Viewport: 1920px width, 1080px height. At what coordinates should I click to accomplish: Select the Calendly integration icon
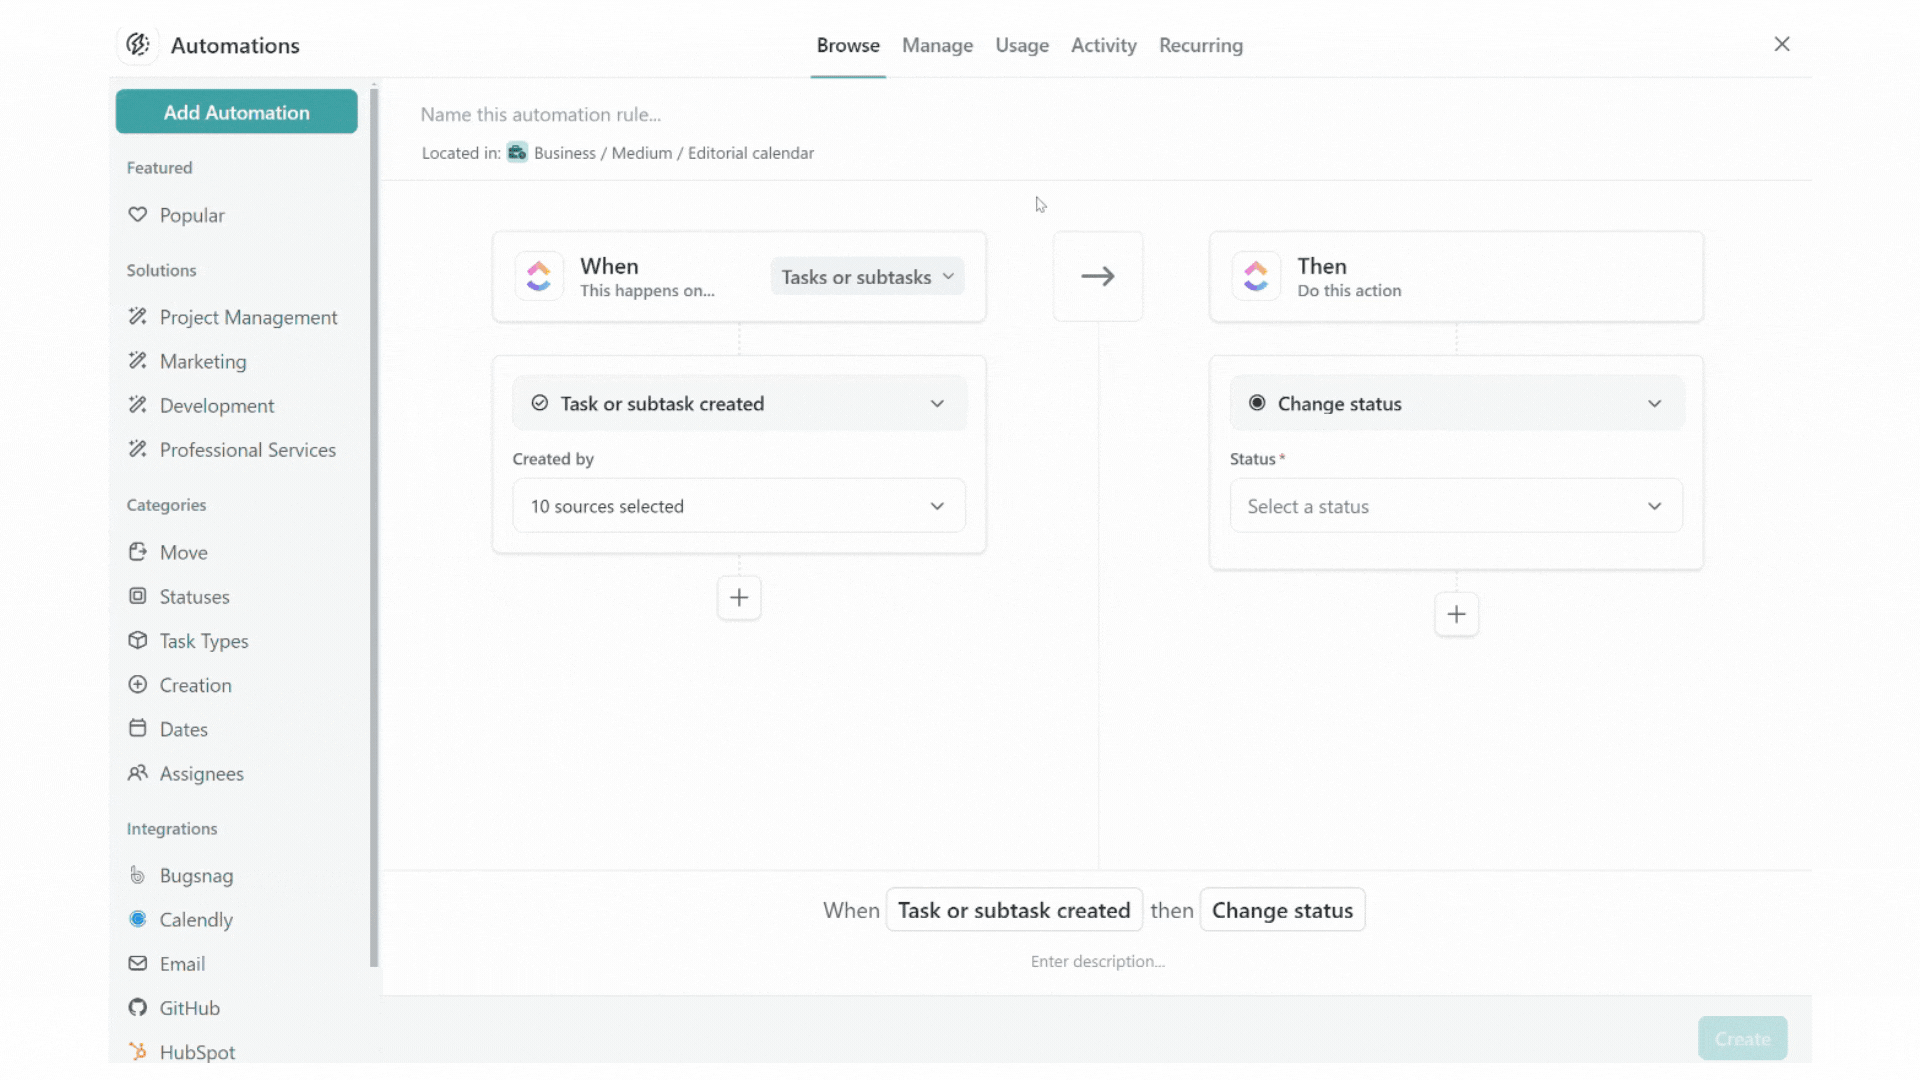[x=138, y=920]
